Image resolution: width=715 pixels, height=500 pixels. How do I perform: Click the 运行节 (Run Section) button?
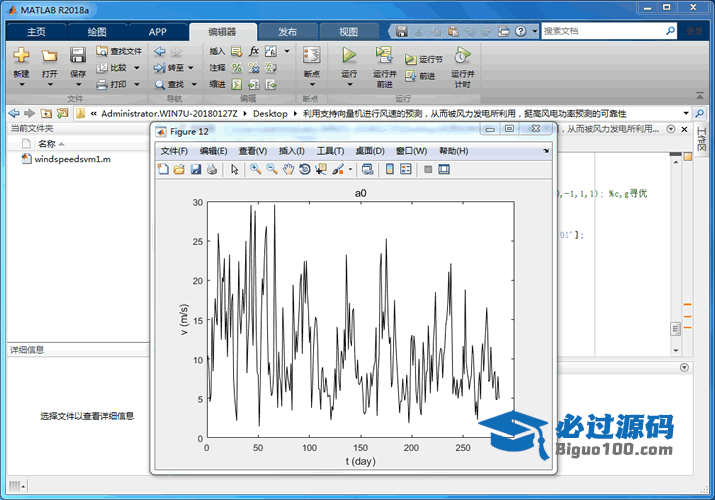[424, 60]
